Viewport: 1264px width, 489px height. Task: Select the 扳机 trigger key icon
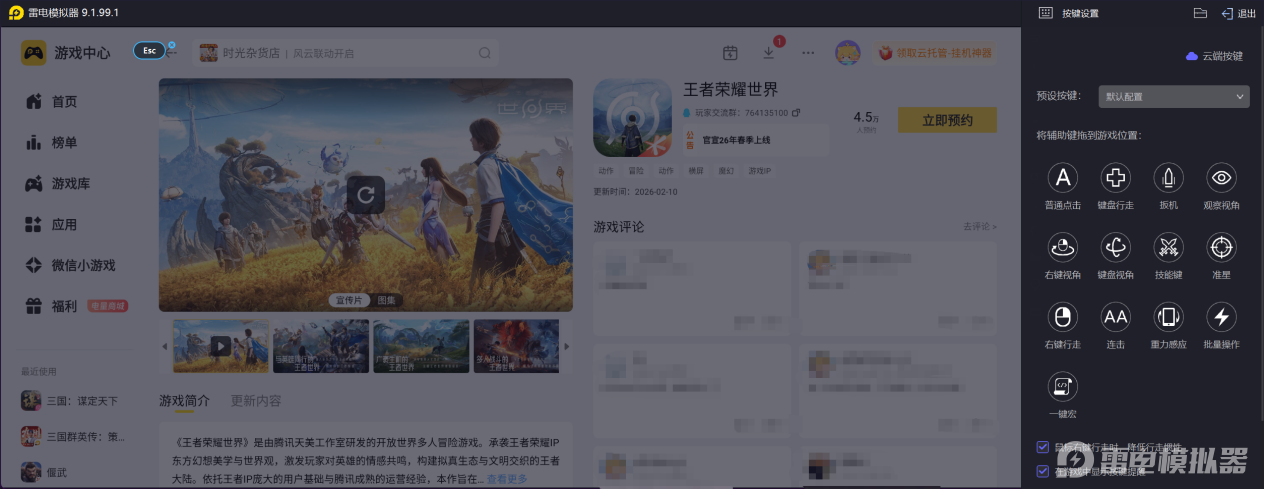tap(1168, 178)
